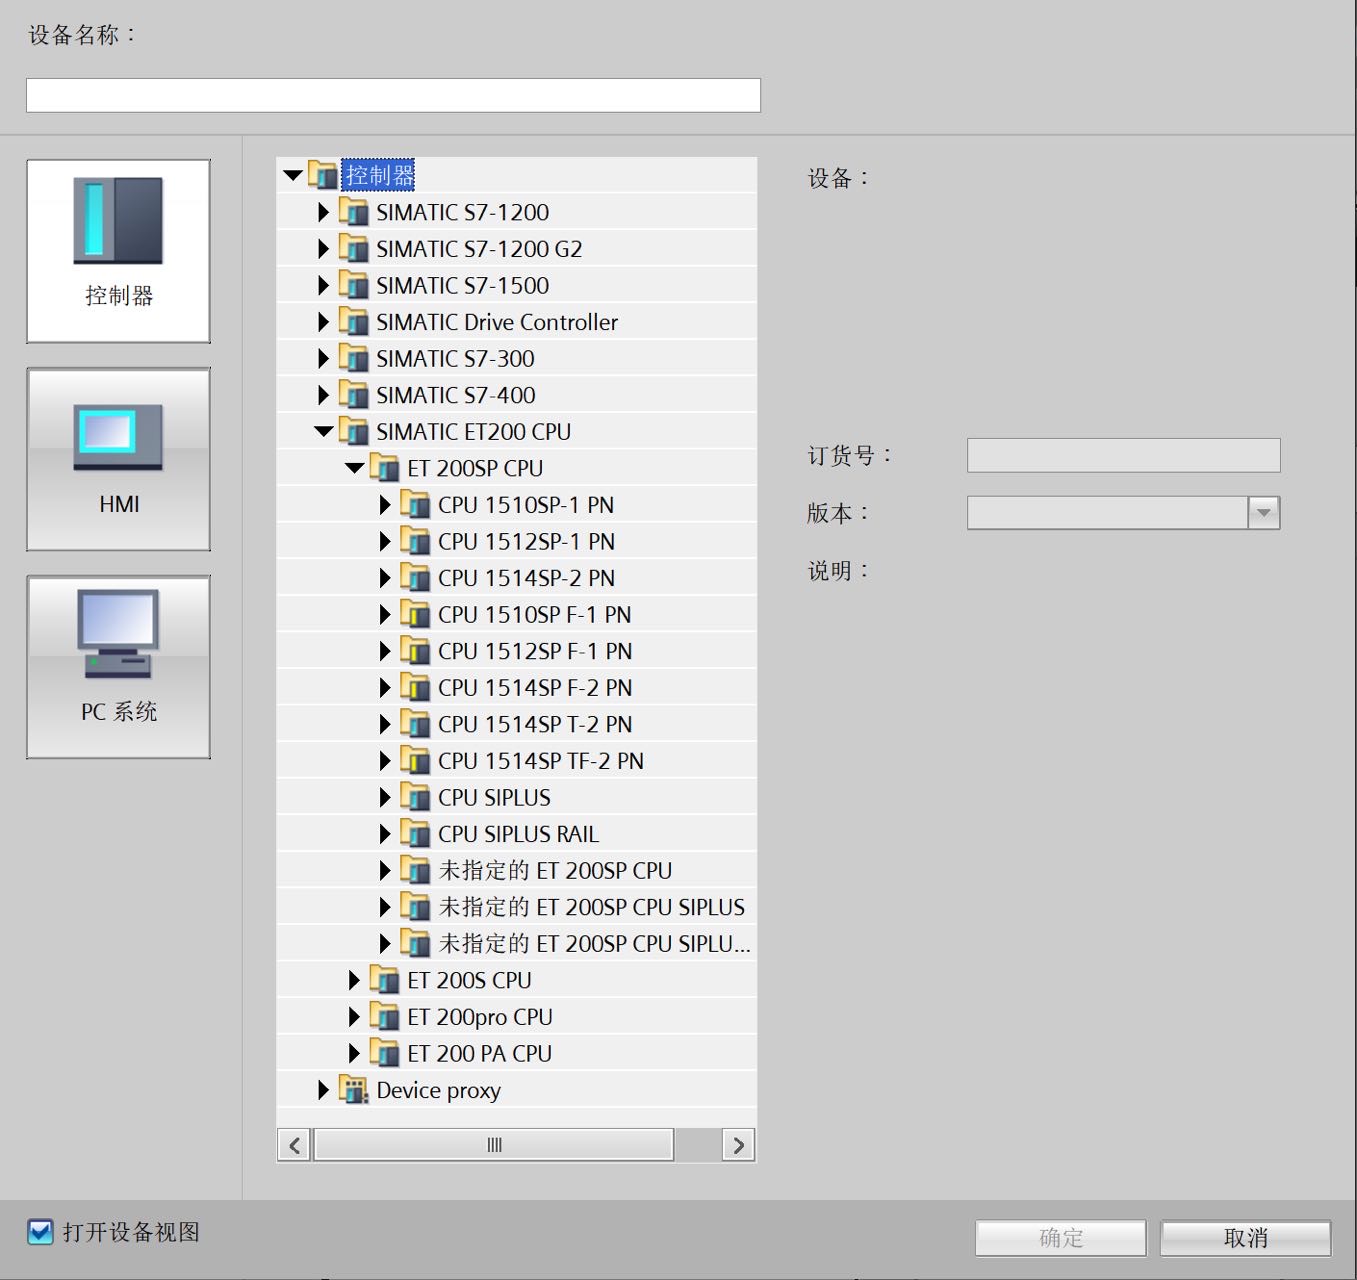Image resolution: width=1357 pixels, height=1280 pixels.
Task: Click the 确定 confirm button
Action: 1061,1238
